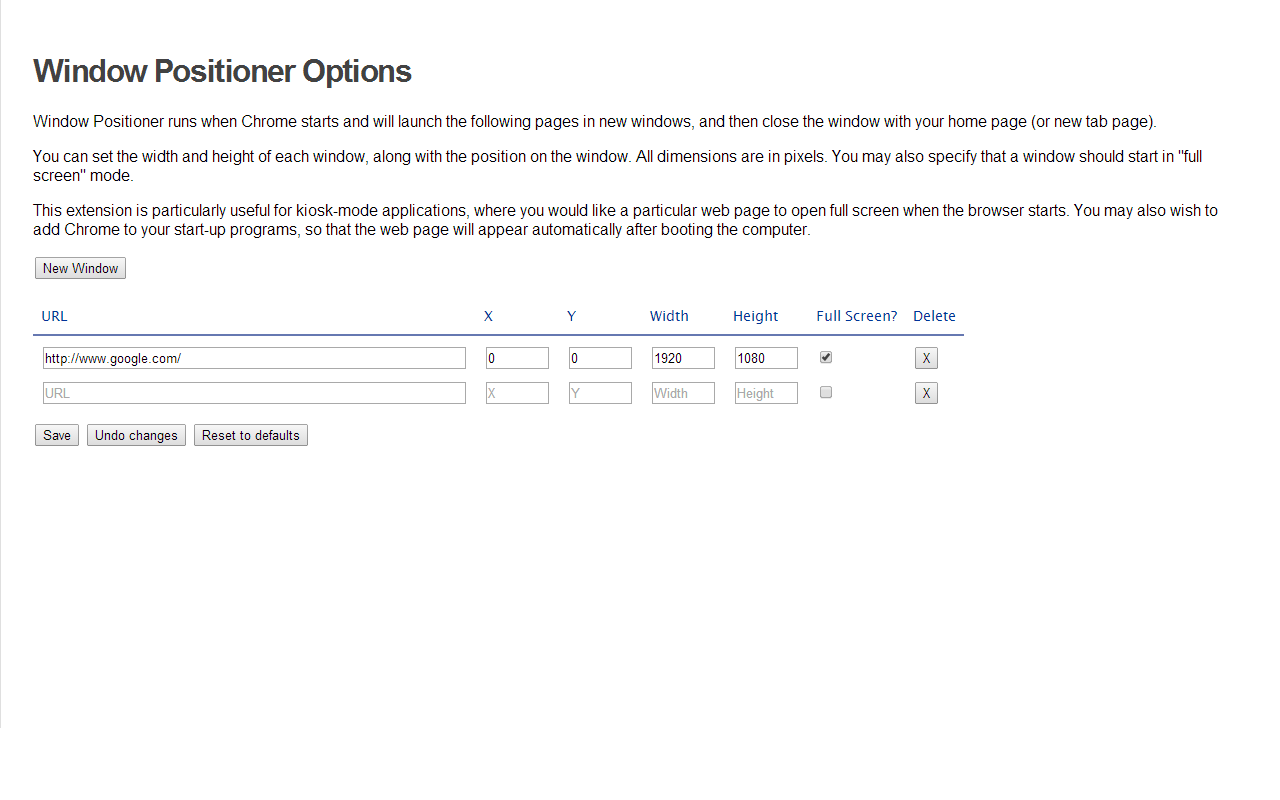This screenshot has height=800, width=1280.
Task: Focus the empty Width placeholder field
Action: pos(683,393)
